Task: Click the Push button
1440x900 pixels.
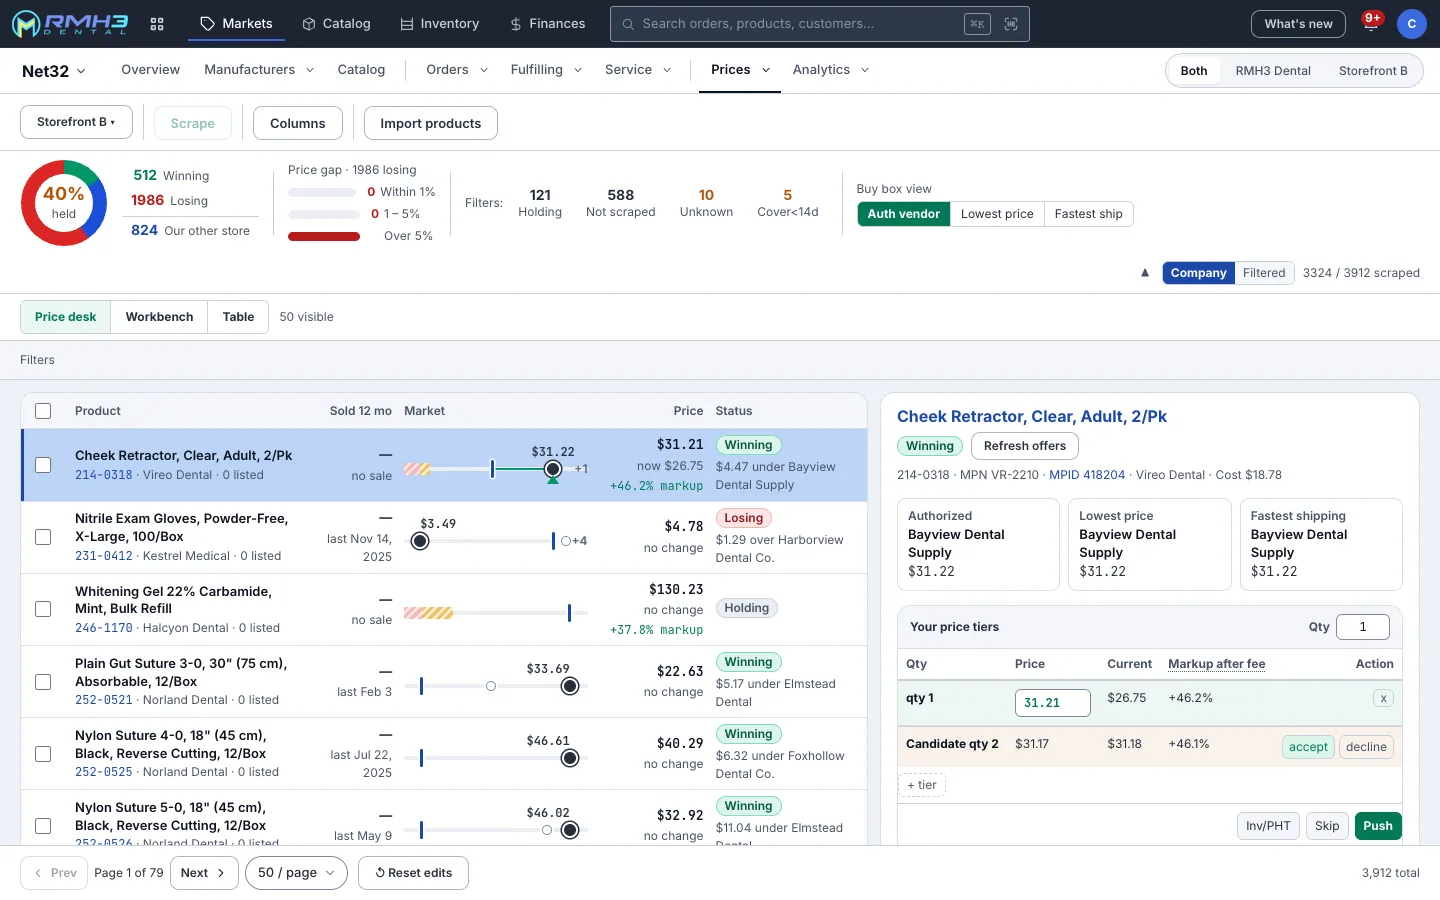Action: click(x=1378, y=826)
